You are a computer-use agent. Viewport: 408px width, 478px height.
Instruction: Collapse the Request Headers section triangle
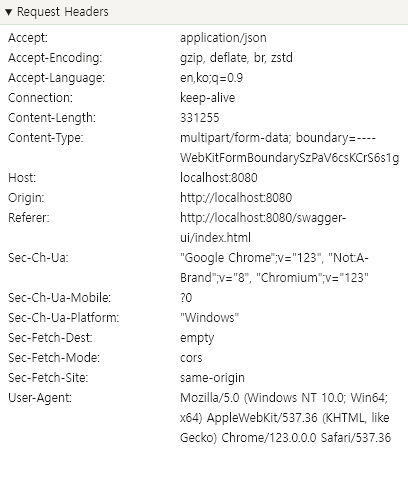coord(9,12)
